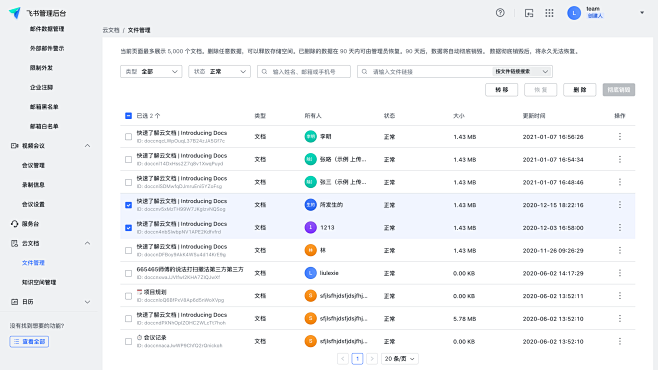Screen dimensions: 658x370
Task: Open the nine-dot app grid icon
Action: (549, 13)
